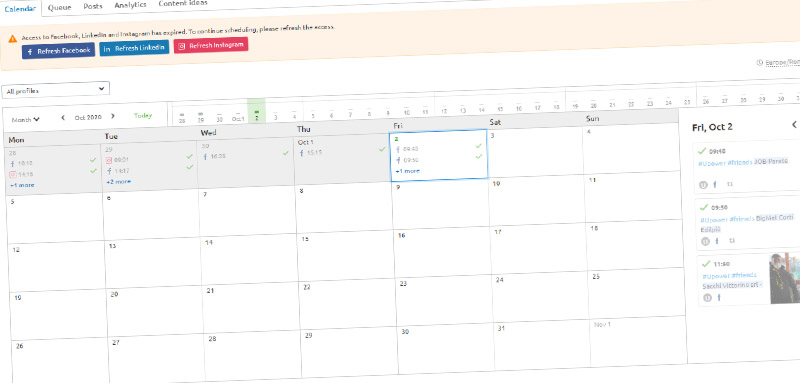Click the info icon on the 11:50 card
800x383 pixels.
point(707,297)
